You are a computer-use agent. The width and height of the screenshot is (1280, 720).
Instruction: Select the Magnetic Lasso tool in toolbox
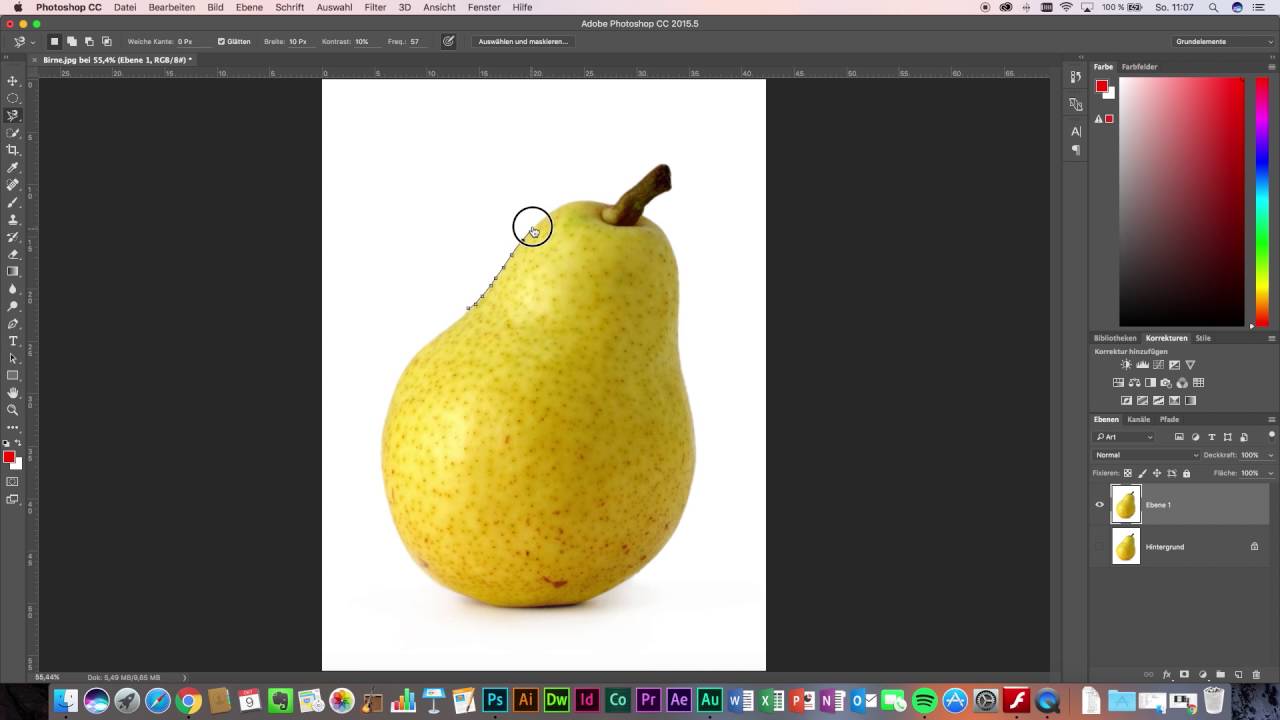13,115
